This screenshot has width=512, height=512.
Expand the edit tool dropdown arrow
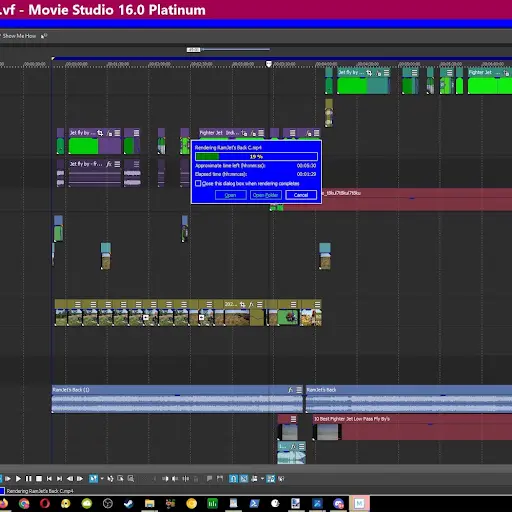(102, 479)
